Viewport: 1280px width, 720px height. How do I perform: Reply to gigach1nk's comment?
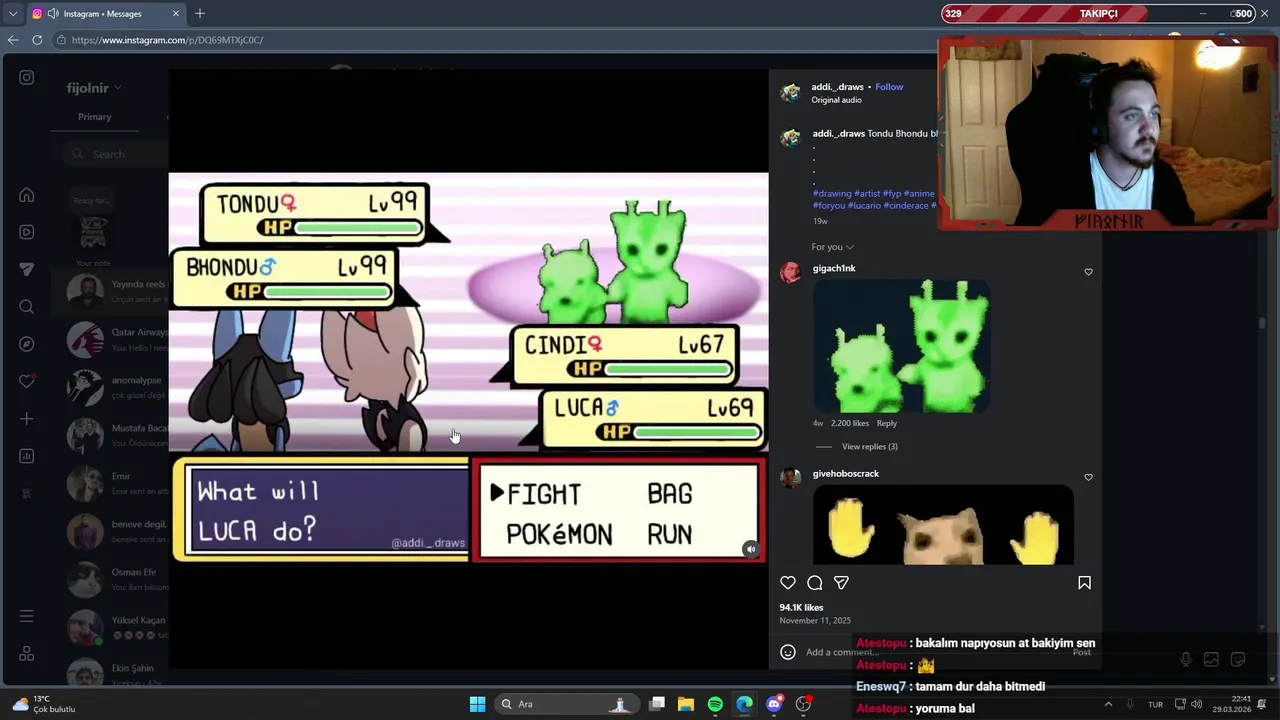[x=887, y=424]
